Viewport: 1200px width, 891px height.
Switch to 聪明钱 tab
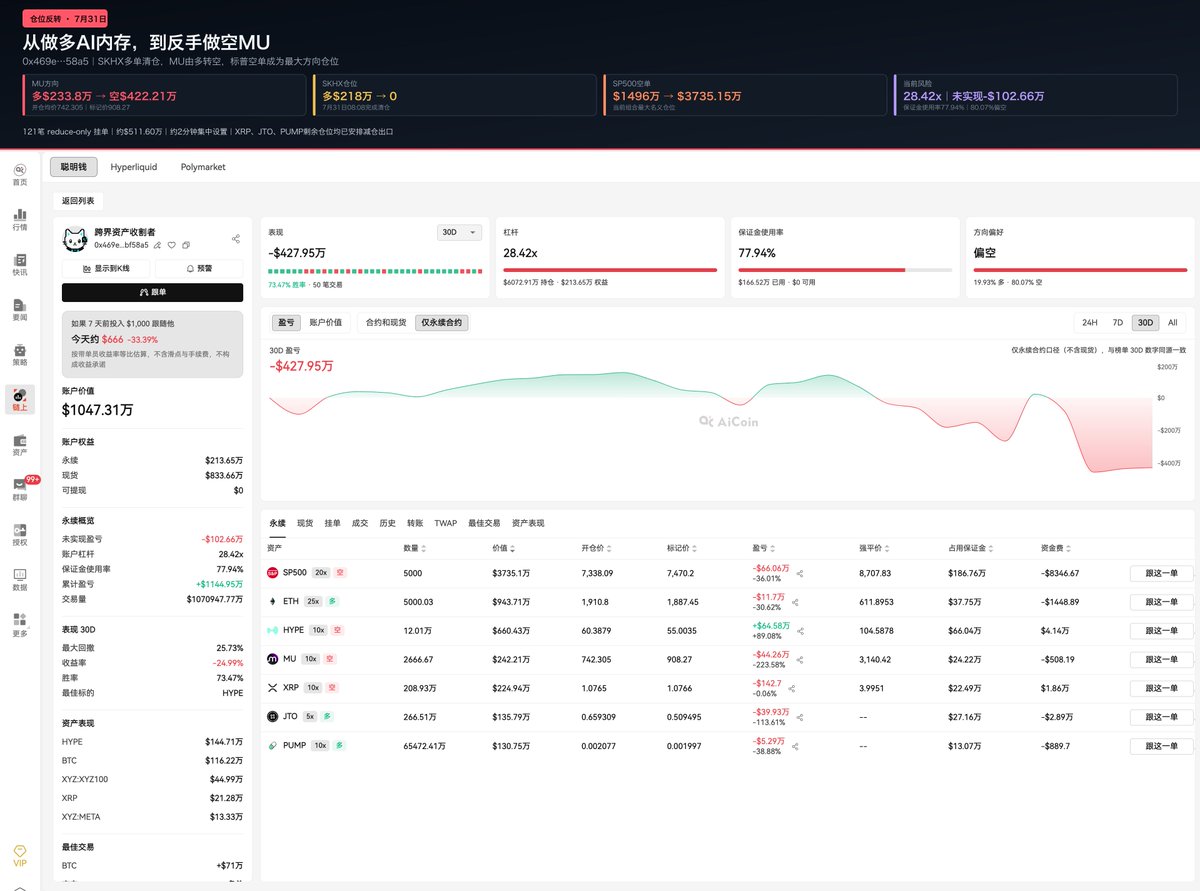[x=74, y=167]
